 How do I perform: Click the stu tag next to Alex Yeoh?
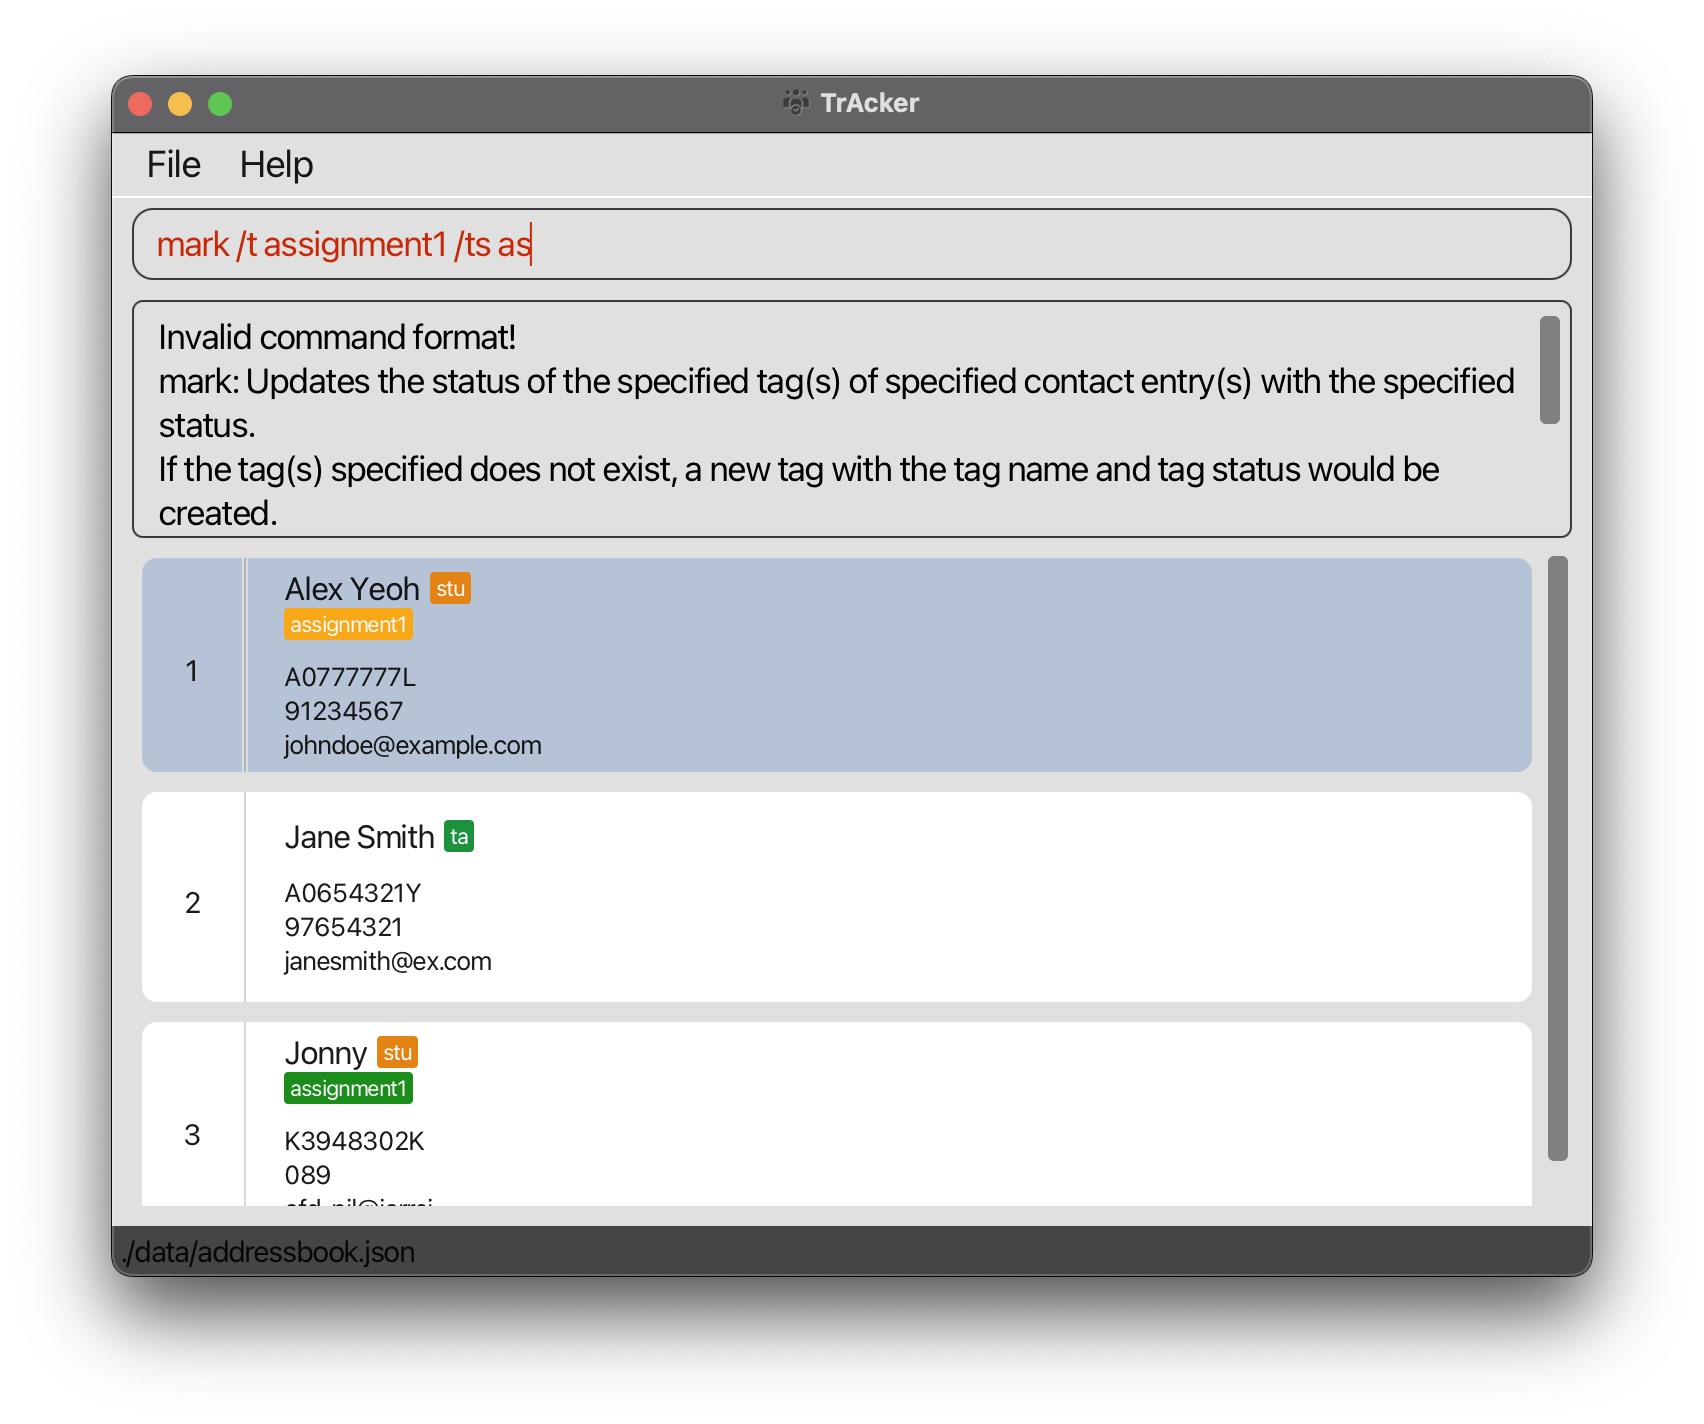click(450, 588)
